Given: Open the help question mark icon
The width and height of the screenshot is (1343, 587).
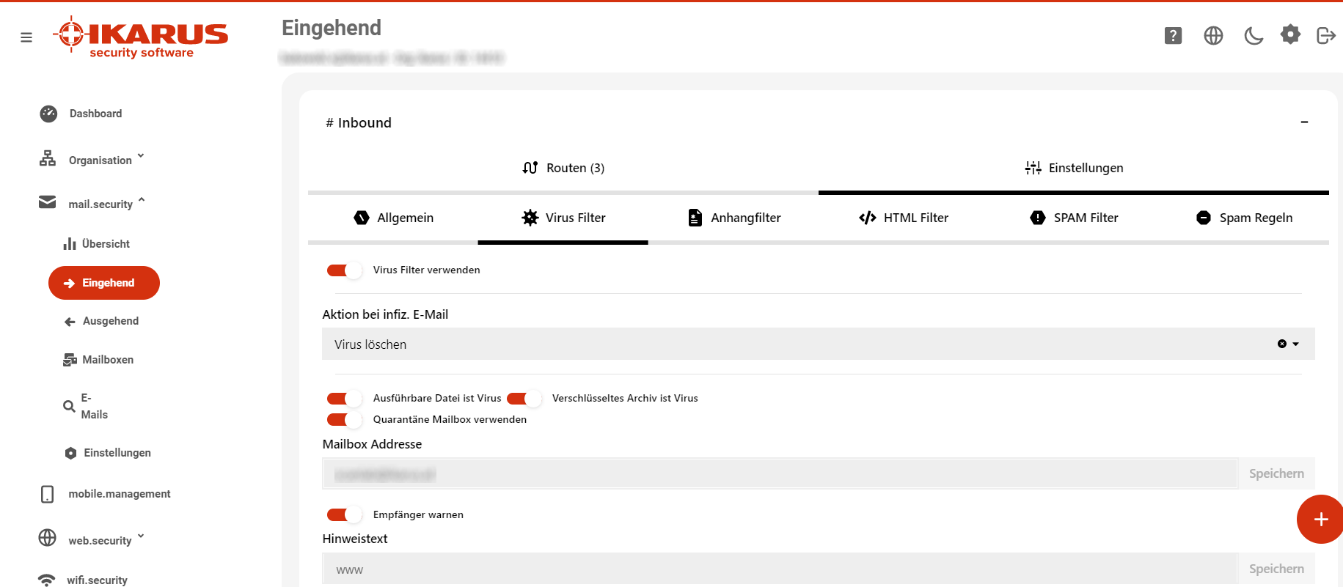Looking at the screenshot, I should click(1174, 36).
